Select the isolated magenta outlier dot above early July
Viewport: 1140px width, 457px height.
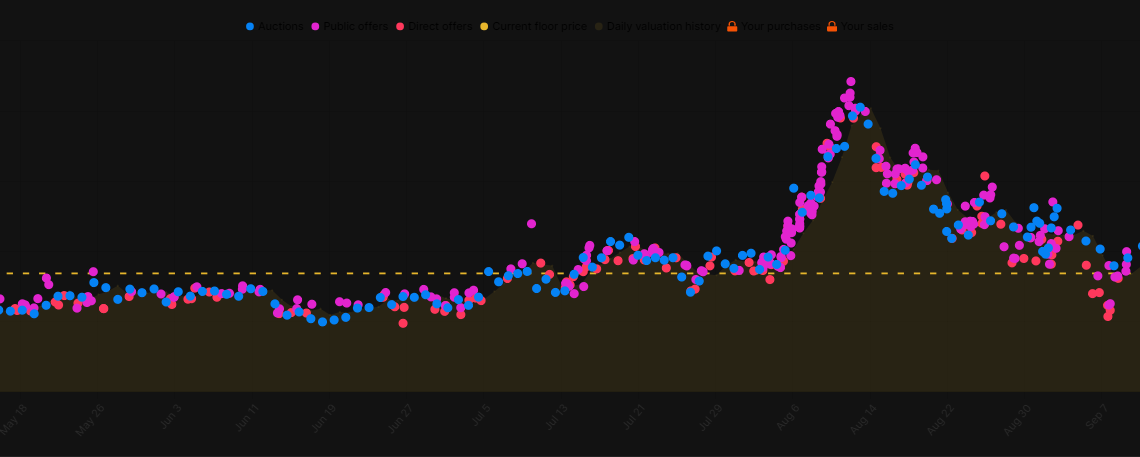click(531, 224)
